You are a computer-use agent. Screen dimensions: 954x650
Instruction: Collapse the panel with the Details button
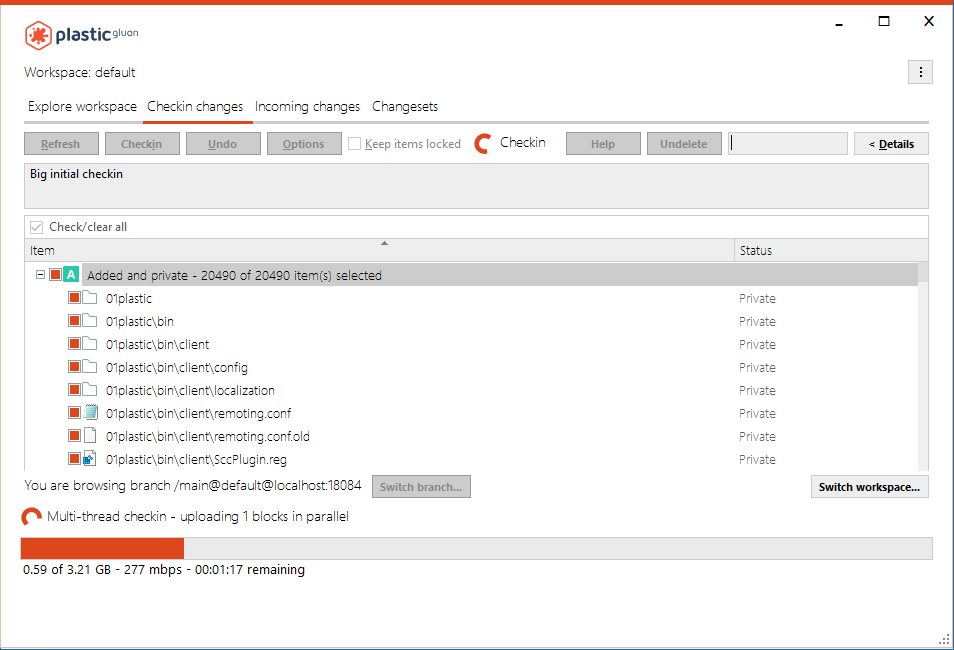(x=890, y=143)
